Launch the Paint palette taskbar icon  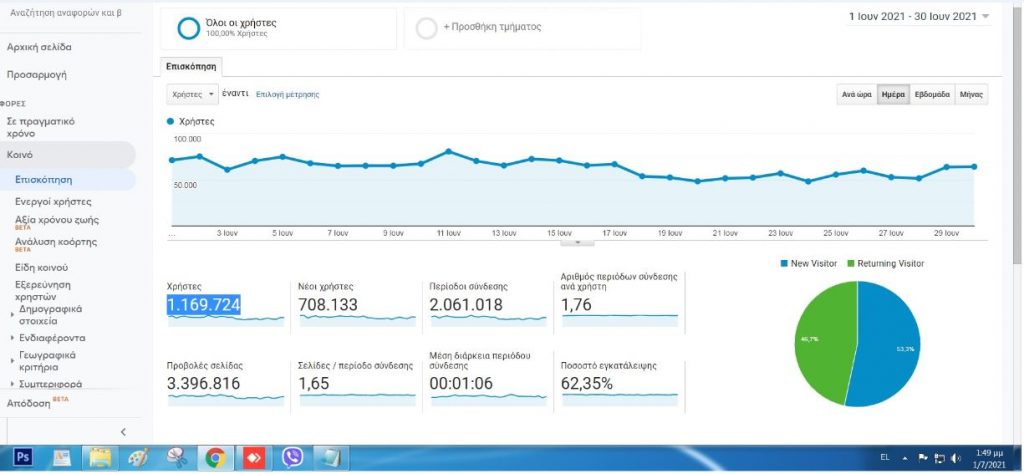(x=138, y=458)
